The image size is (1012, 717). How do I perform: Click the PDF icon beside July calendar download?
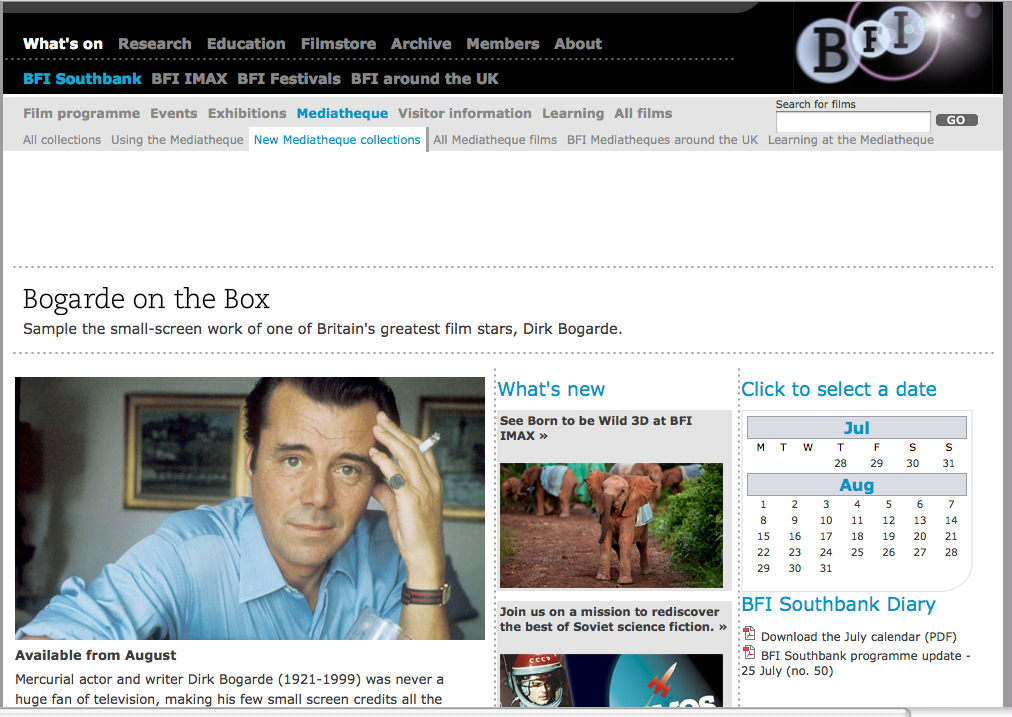749,634
